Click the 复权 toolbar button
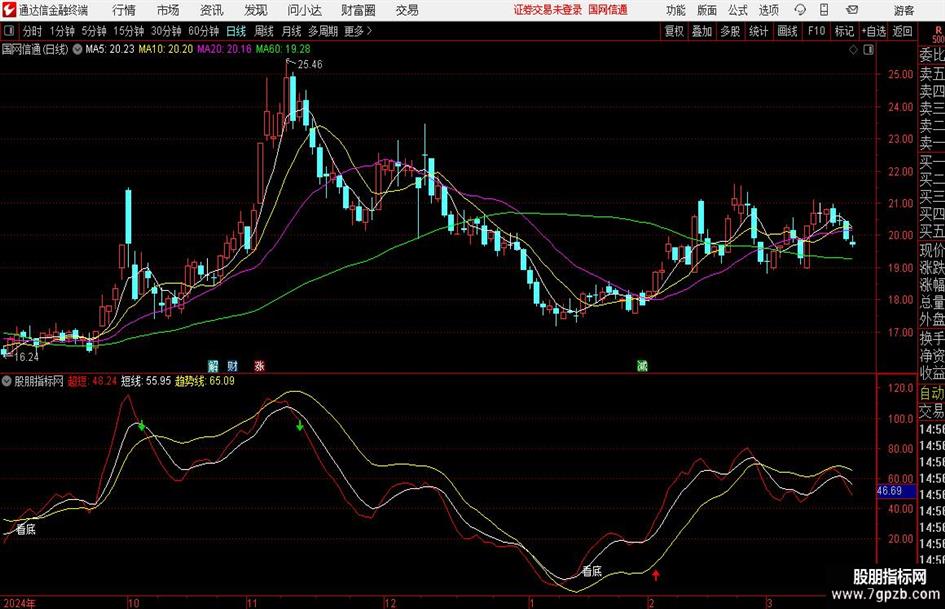Screen dimensions: 945x609 coord(674,31)
